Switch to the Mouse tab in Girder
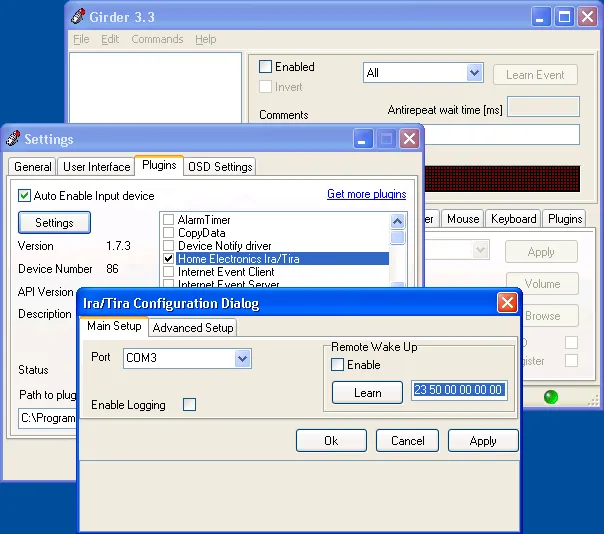604x534 pixels. tap(463, 219)
